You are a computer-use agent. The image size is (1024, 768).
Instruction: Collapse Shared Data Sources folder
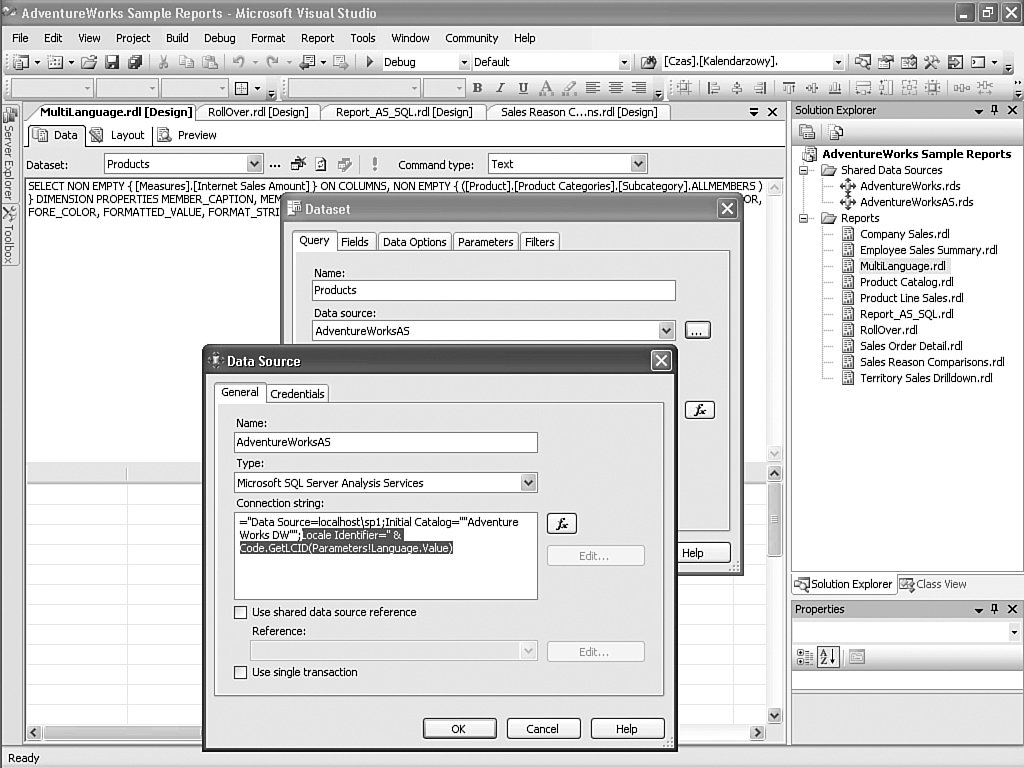[804, 170]
